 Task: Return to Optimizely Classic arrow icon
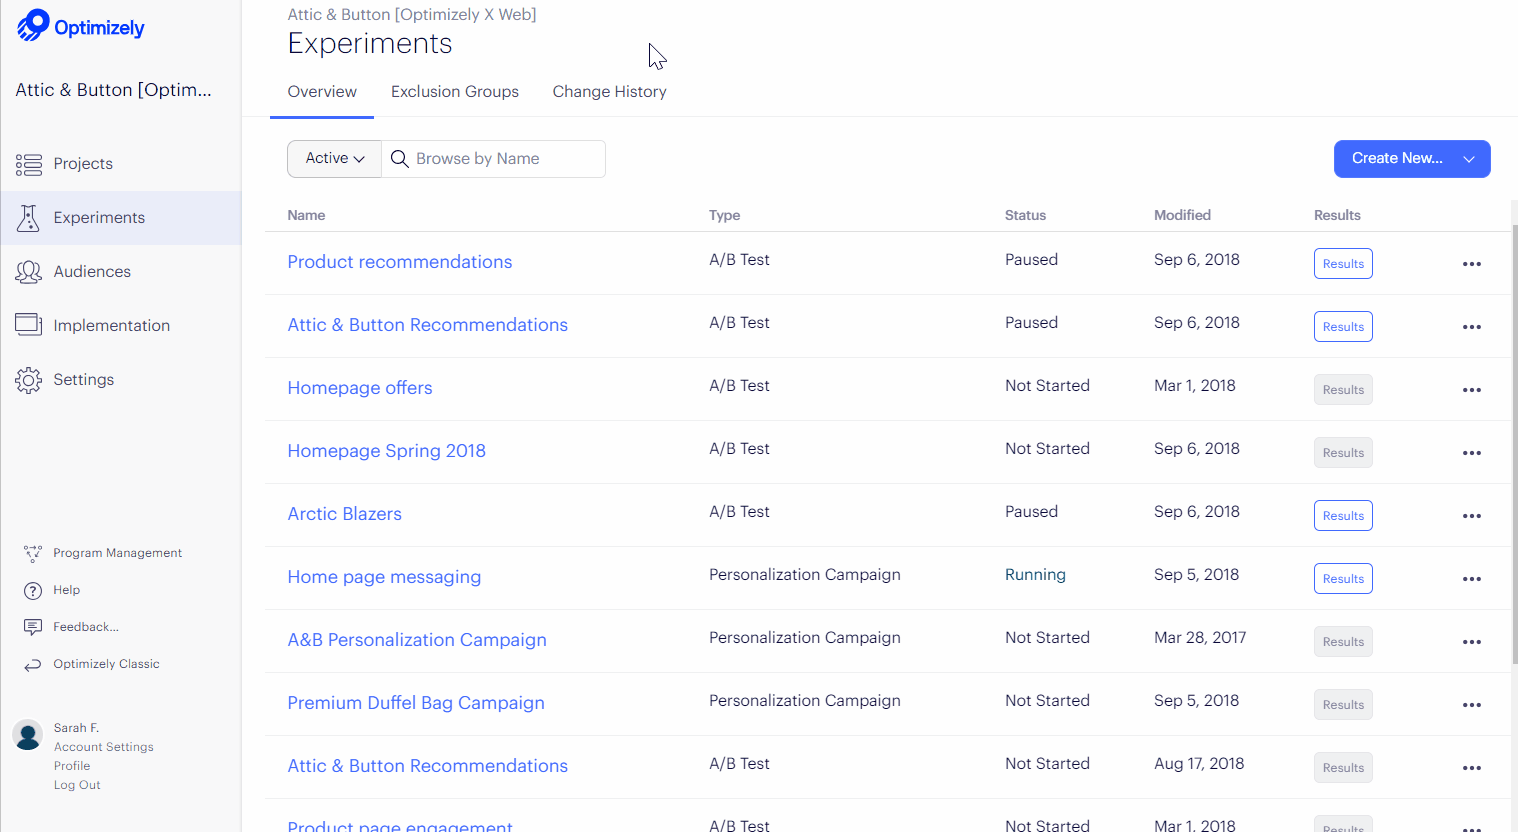33,664
